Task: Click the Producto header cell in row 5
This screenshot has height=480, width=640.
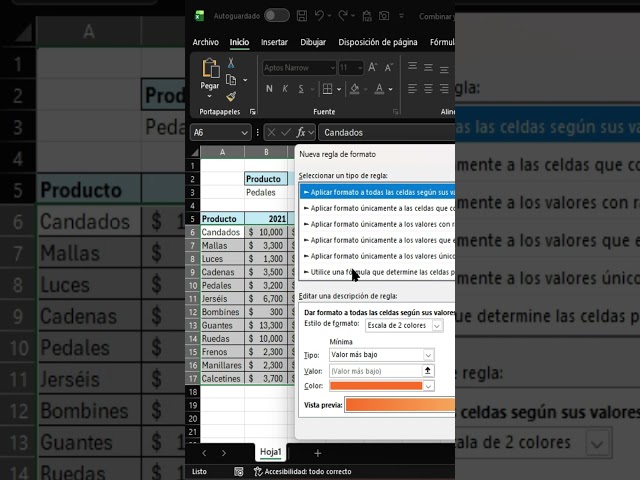Action: 222,219
